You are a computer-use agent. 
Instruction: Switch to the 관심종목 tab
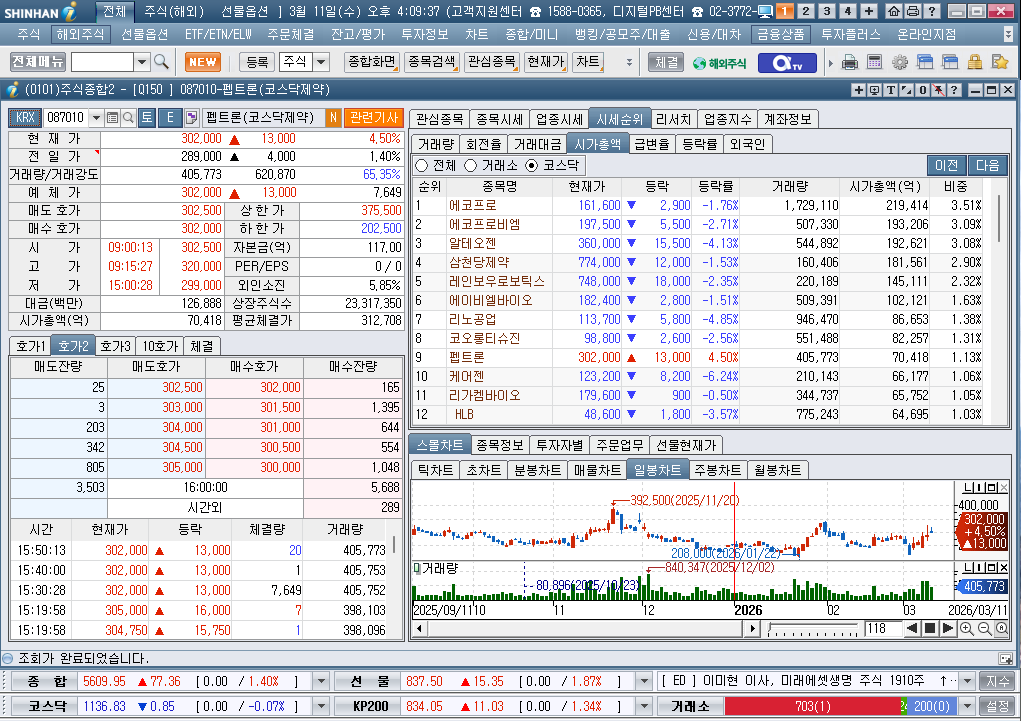click(x=439, y=119)
